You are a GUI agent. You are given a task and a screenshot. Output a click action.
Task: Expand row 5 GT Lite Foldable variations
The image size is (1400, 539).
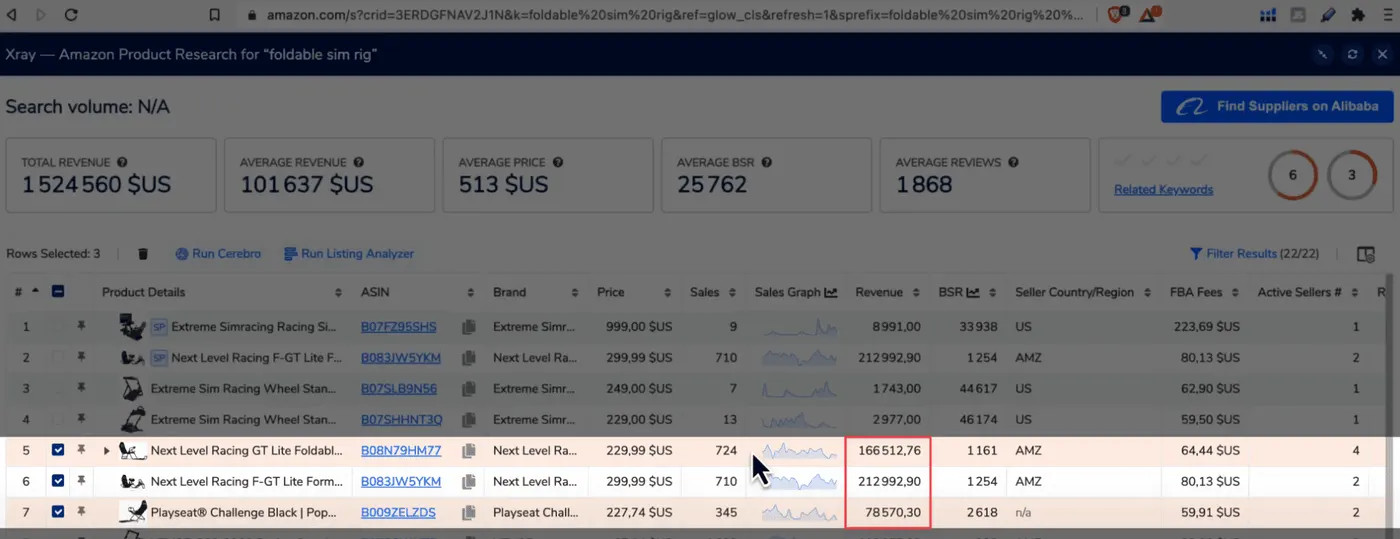[107, 451]
